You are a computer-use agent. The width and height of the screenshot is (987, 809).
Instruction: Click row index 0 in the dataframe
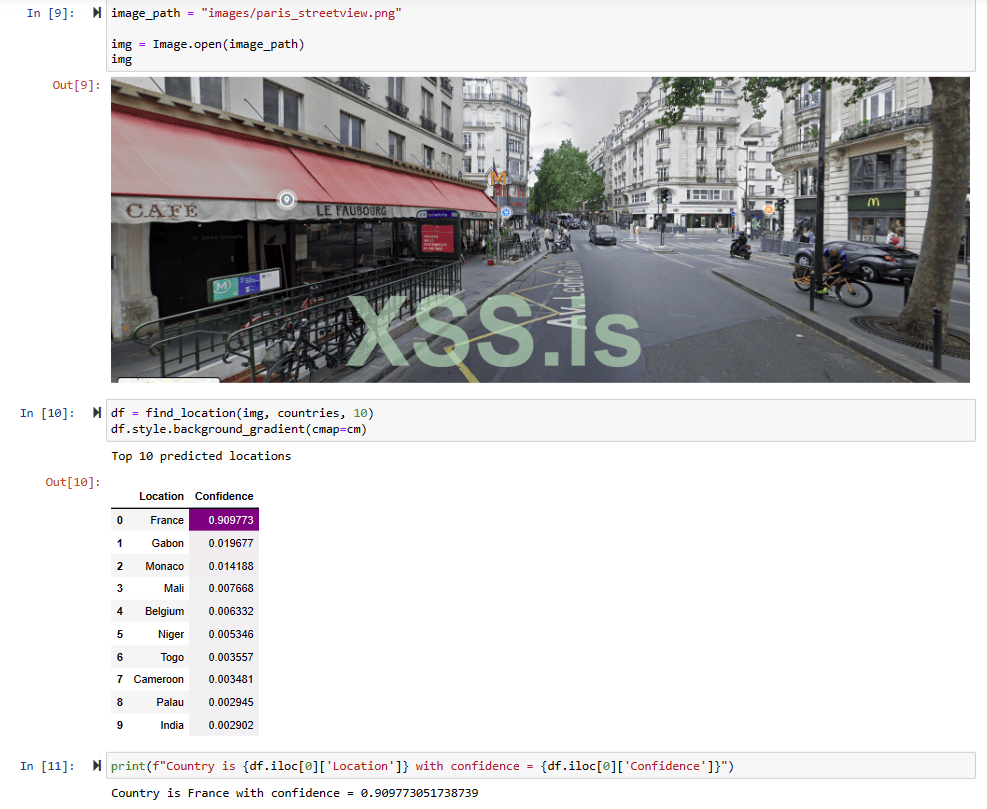tap(120, 520)
